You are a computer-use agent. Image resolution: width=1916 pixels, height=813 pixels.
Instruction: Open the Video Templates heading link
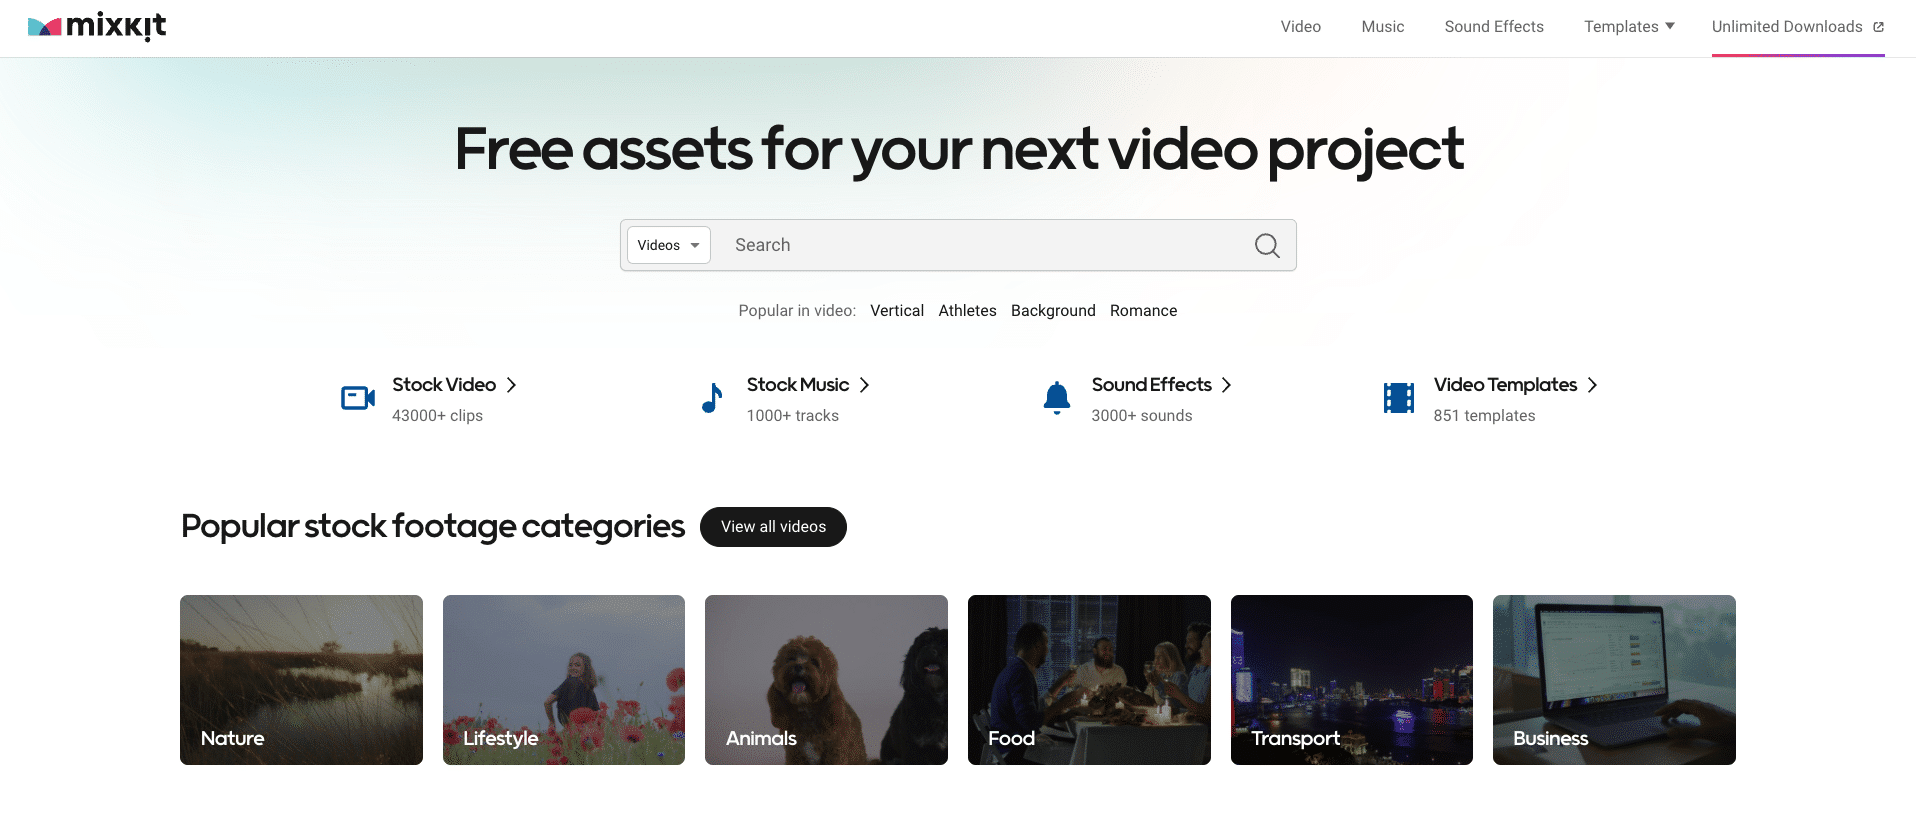click(x=1505, y=385)
